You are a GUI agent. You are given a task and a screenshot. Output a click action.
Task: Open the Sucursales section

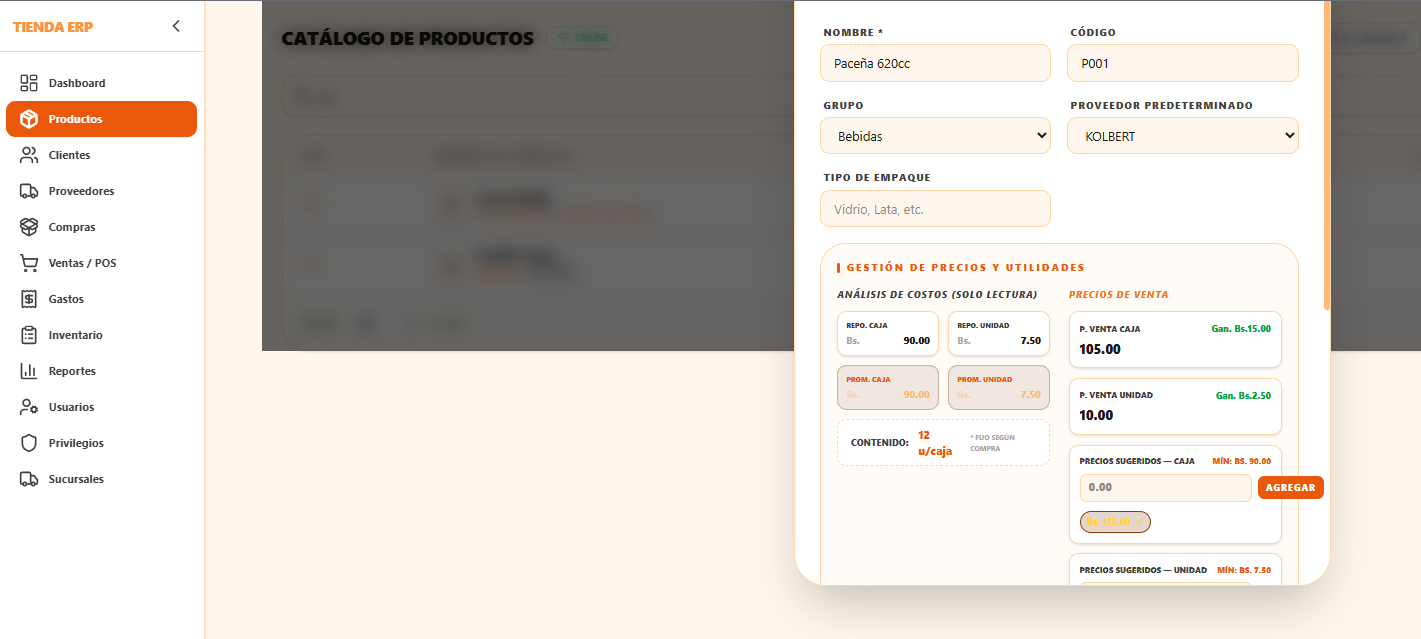(101, 479)
